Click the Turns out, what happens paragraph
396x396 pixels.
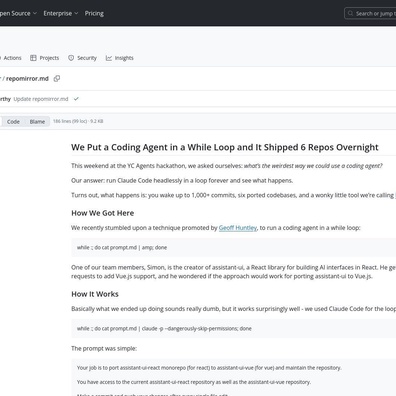pyautogui.click(x=233, y=195)
